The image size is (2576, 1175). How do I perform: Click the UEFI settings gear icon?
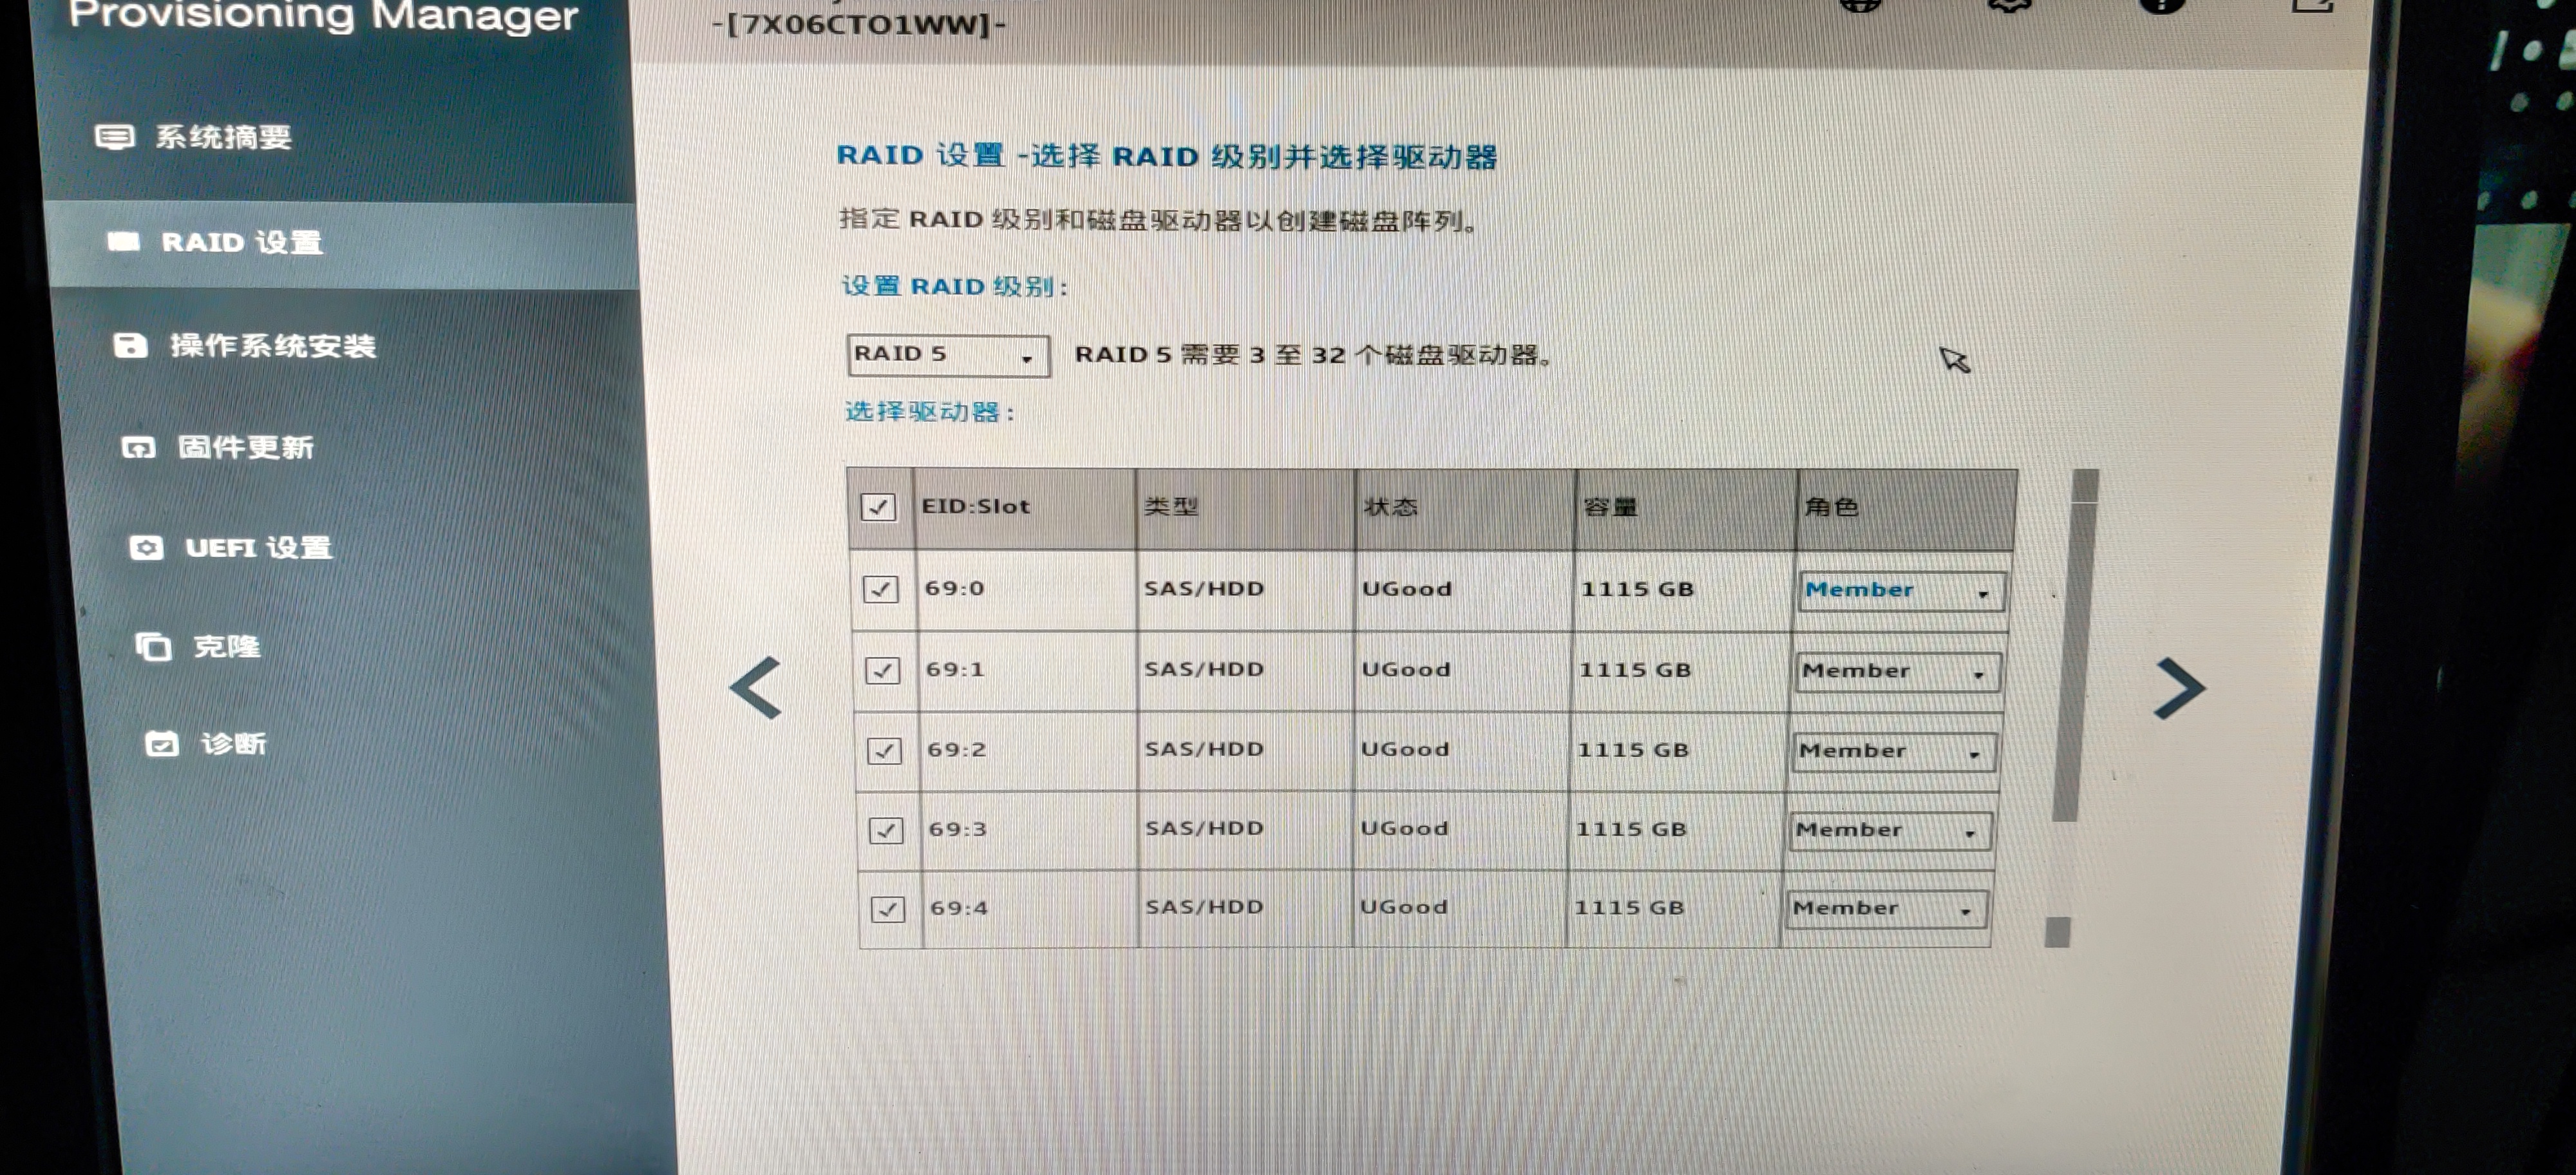146,547
